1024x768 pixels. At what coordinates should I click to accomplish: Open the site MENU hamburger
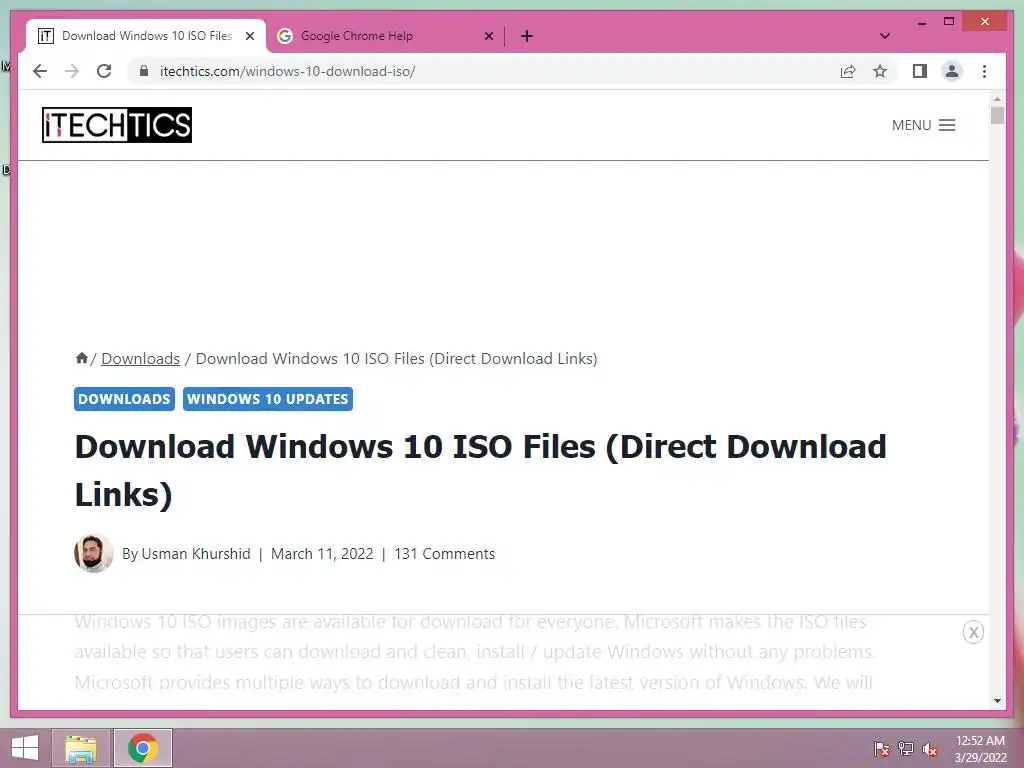pos(923,125)
